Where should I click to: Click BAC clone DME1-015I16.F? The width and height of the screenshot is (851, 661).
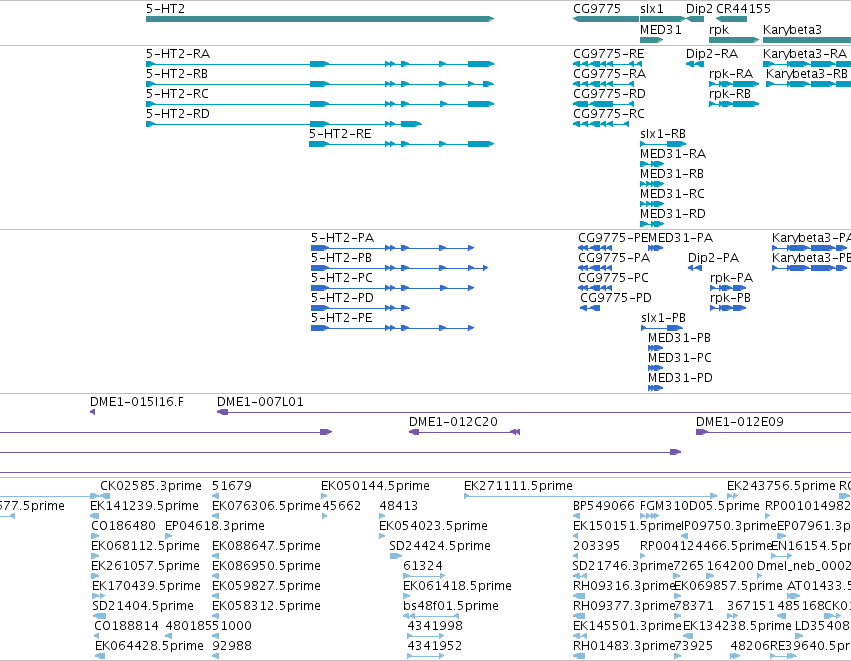(x=92, y=412)
